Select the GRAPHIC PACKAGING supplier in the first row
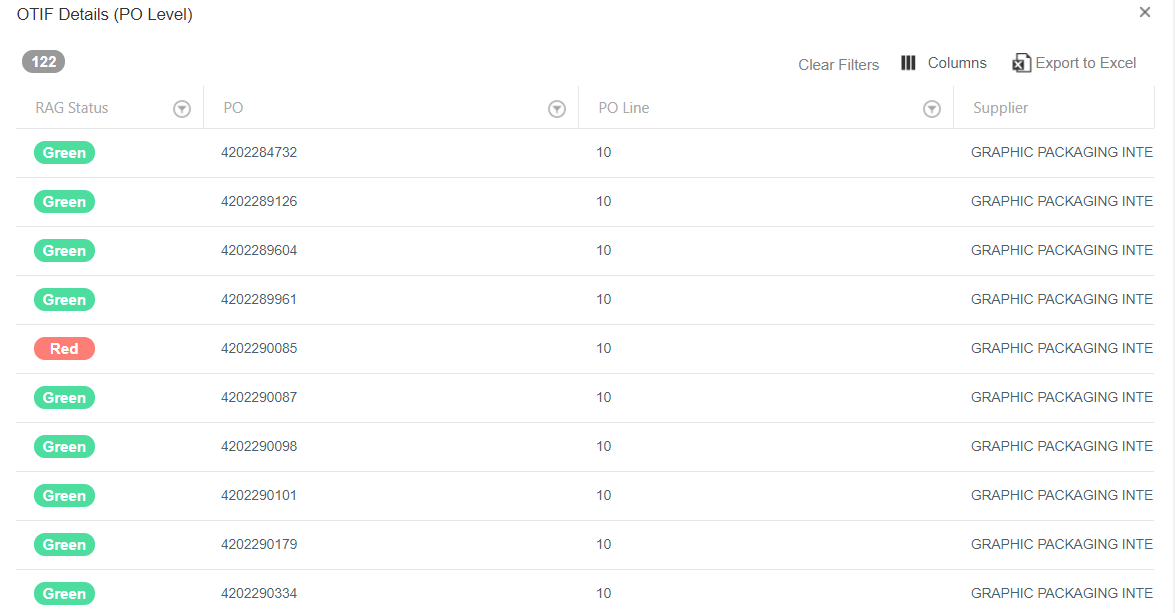This screenshot has height=613, width=1175. pyautogui.click(x=1060, y=152)
